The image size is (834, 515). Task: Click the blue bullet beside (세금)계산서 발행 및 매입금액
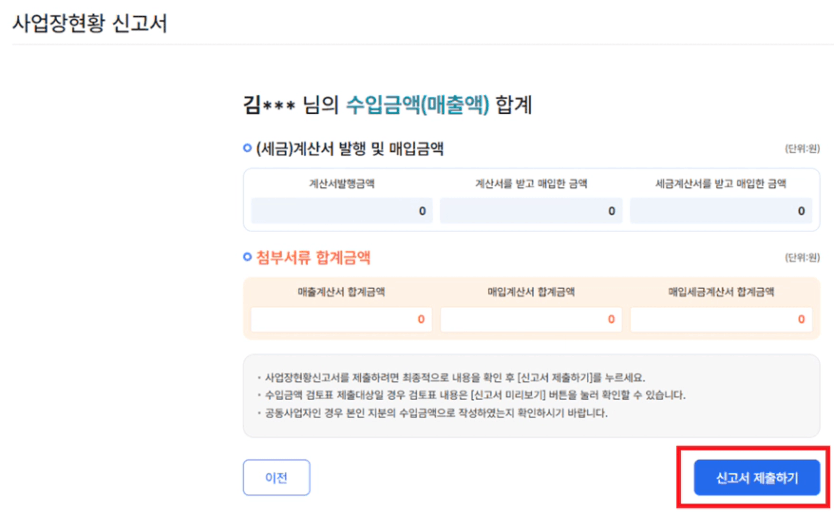click(248, 149)
